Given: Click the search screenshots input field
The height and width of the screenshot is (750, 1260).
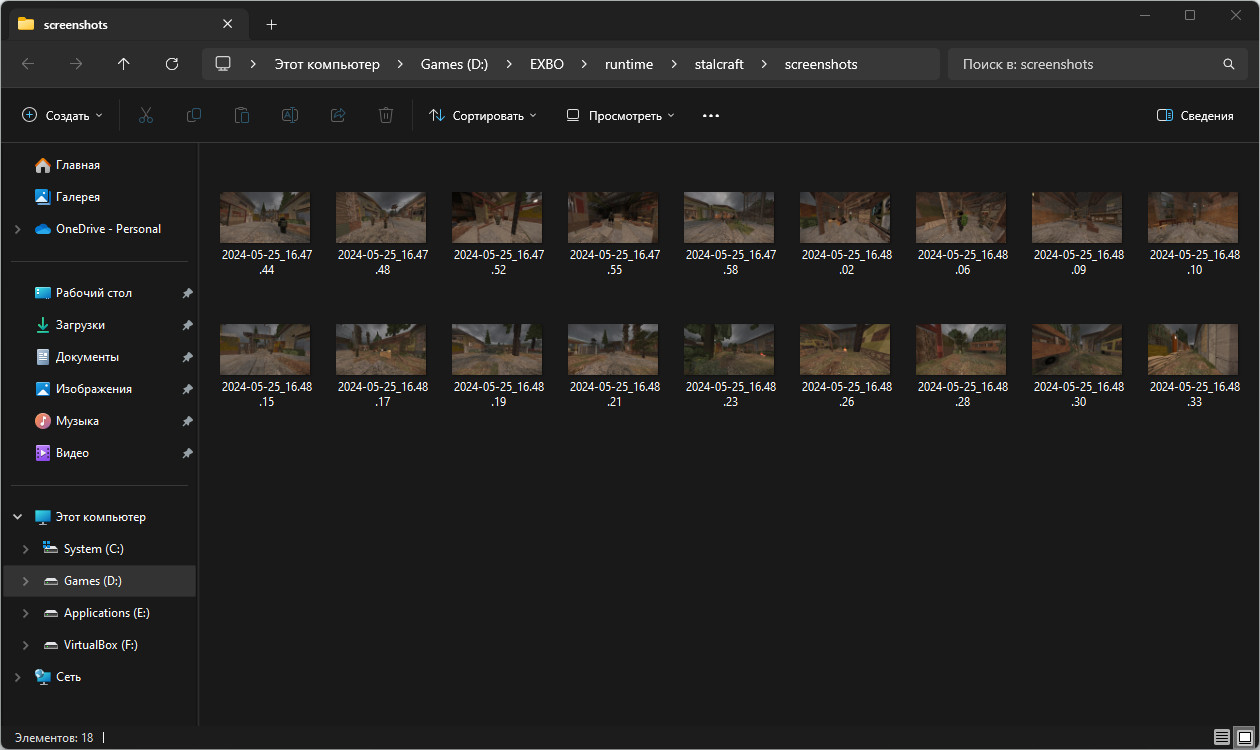Looking at the screenshot, I should (1085, 64).
